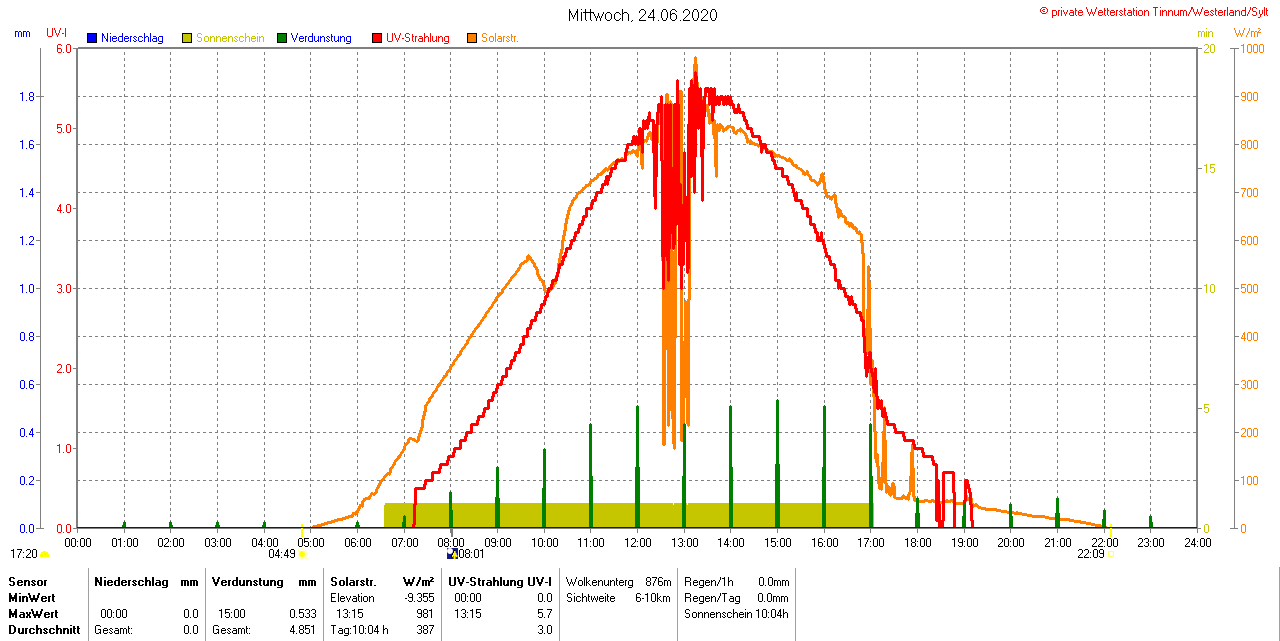Click the Tag:10:04 h entry
Screen dimensions: 1280x641
point(359,630)
